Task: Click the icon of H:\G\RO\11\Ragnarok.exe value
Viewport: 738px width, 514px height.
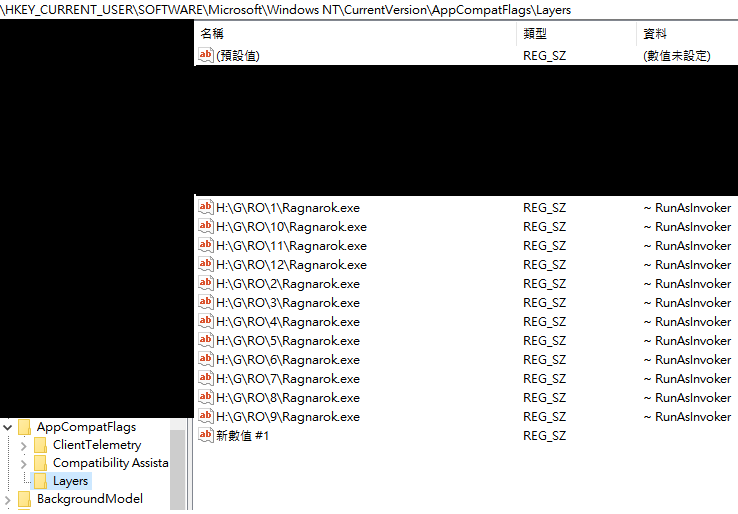Action: point(206,245)
